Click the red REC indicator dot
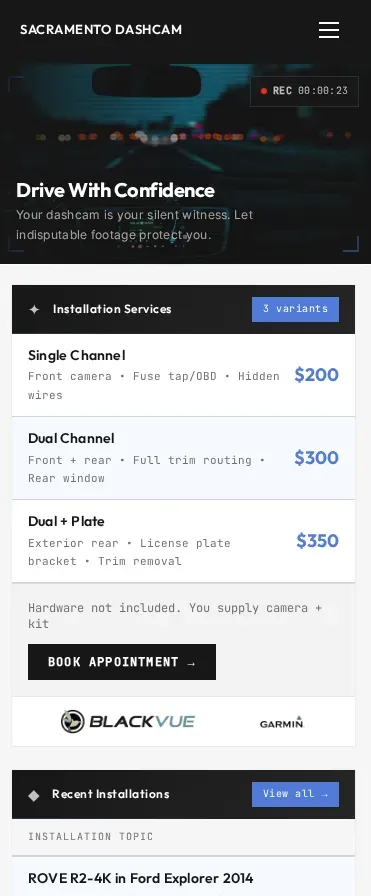This screenshot has height=896, width=371. pyautogui.click(x=264, y=91)
